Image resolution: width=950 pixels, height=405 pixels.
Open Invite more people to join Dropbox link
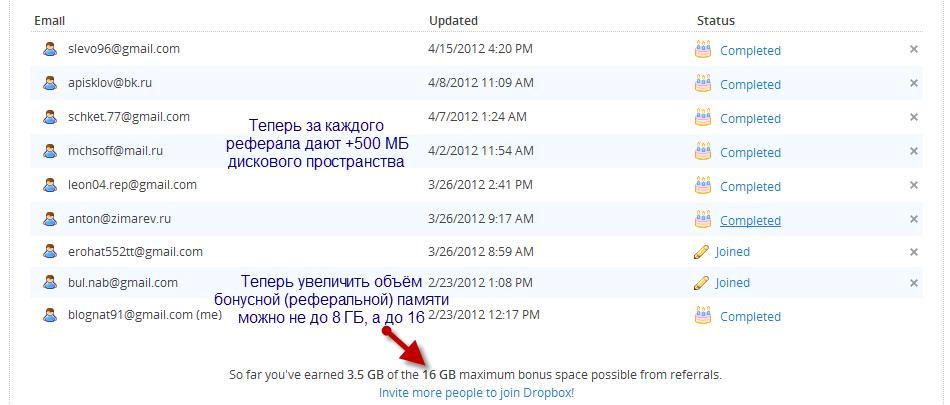476,393
